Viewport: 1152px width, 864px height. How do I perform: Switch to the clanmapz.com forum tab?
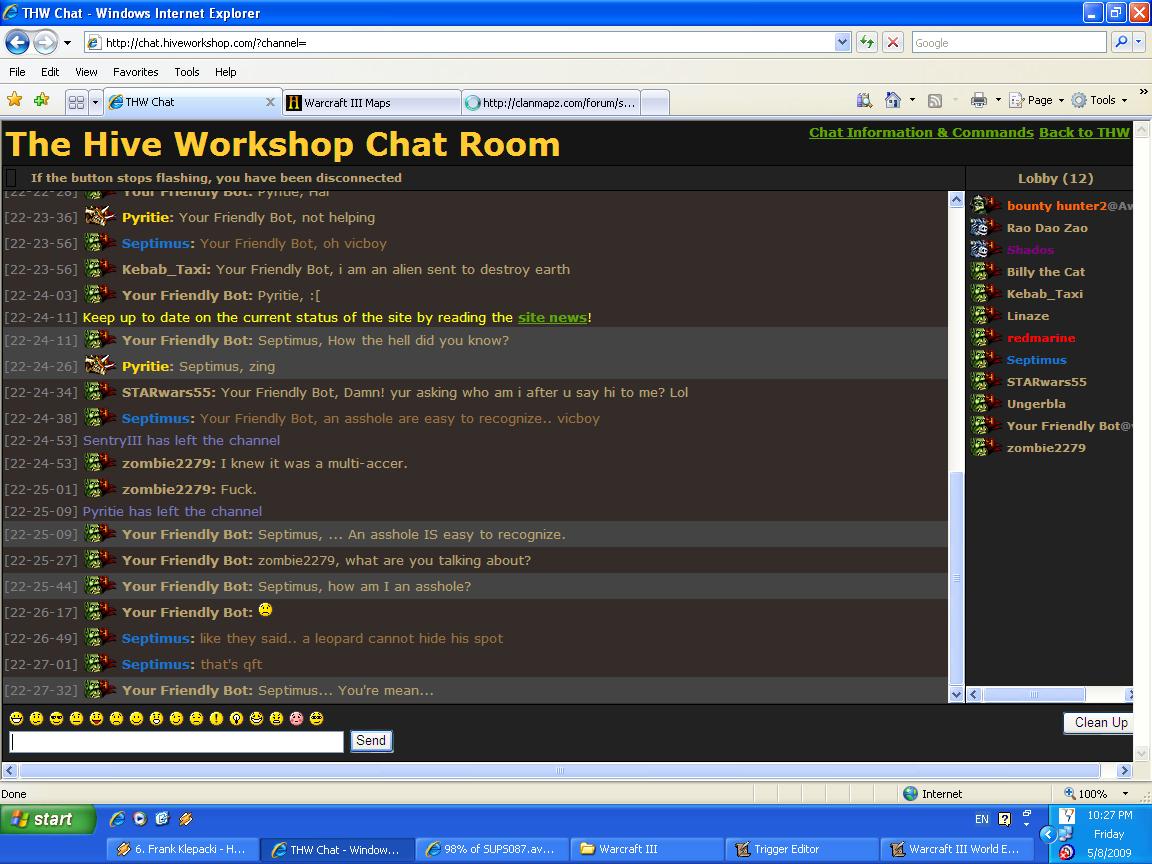point(552,103)
